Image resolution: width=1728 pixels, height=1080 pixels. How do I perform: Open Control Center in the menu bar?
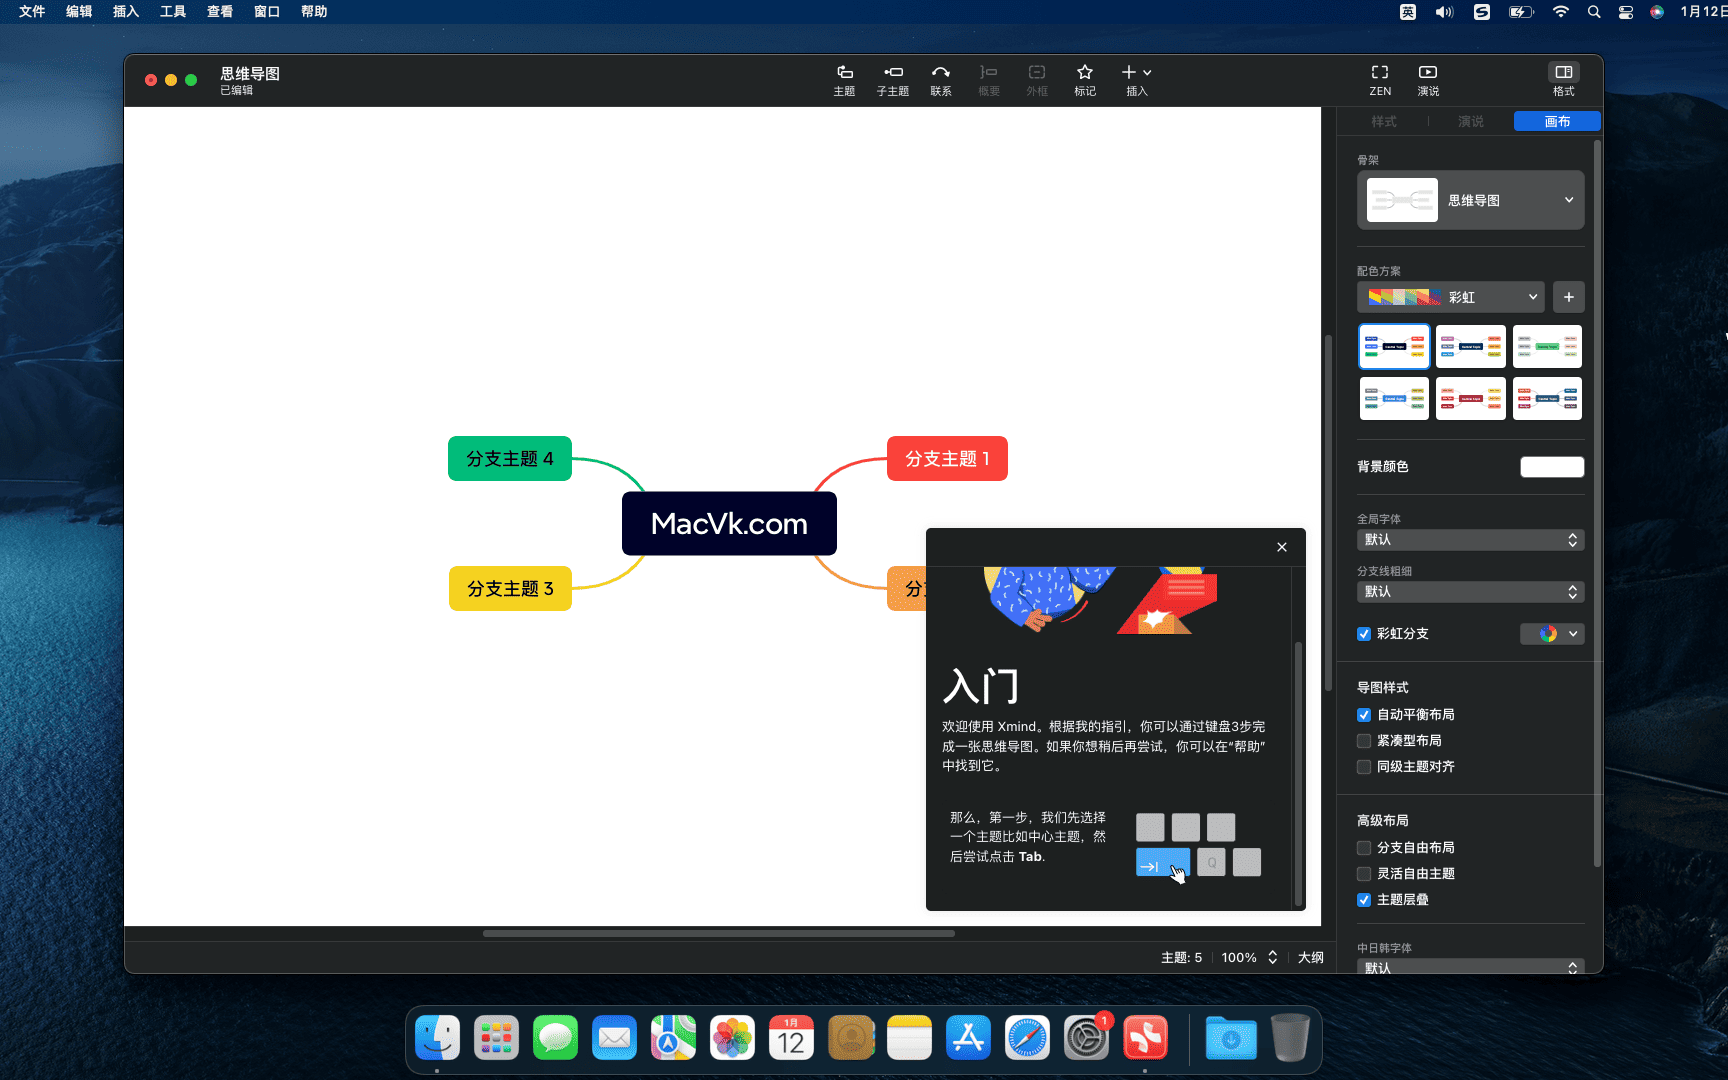(1626, 12)
